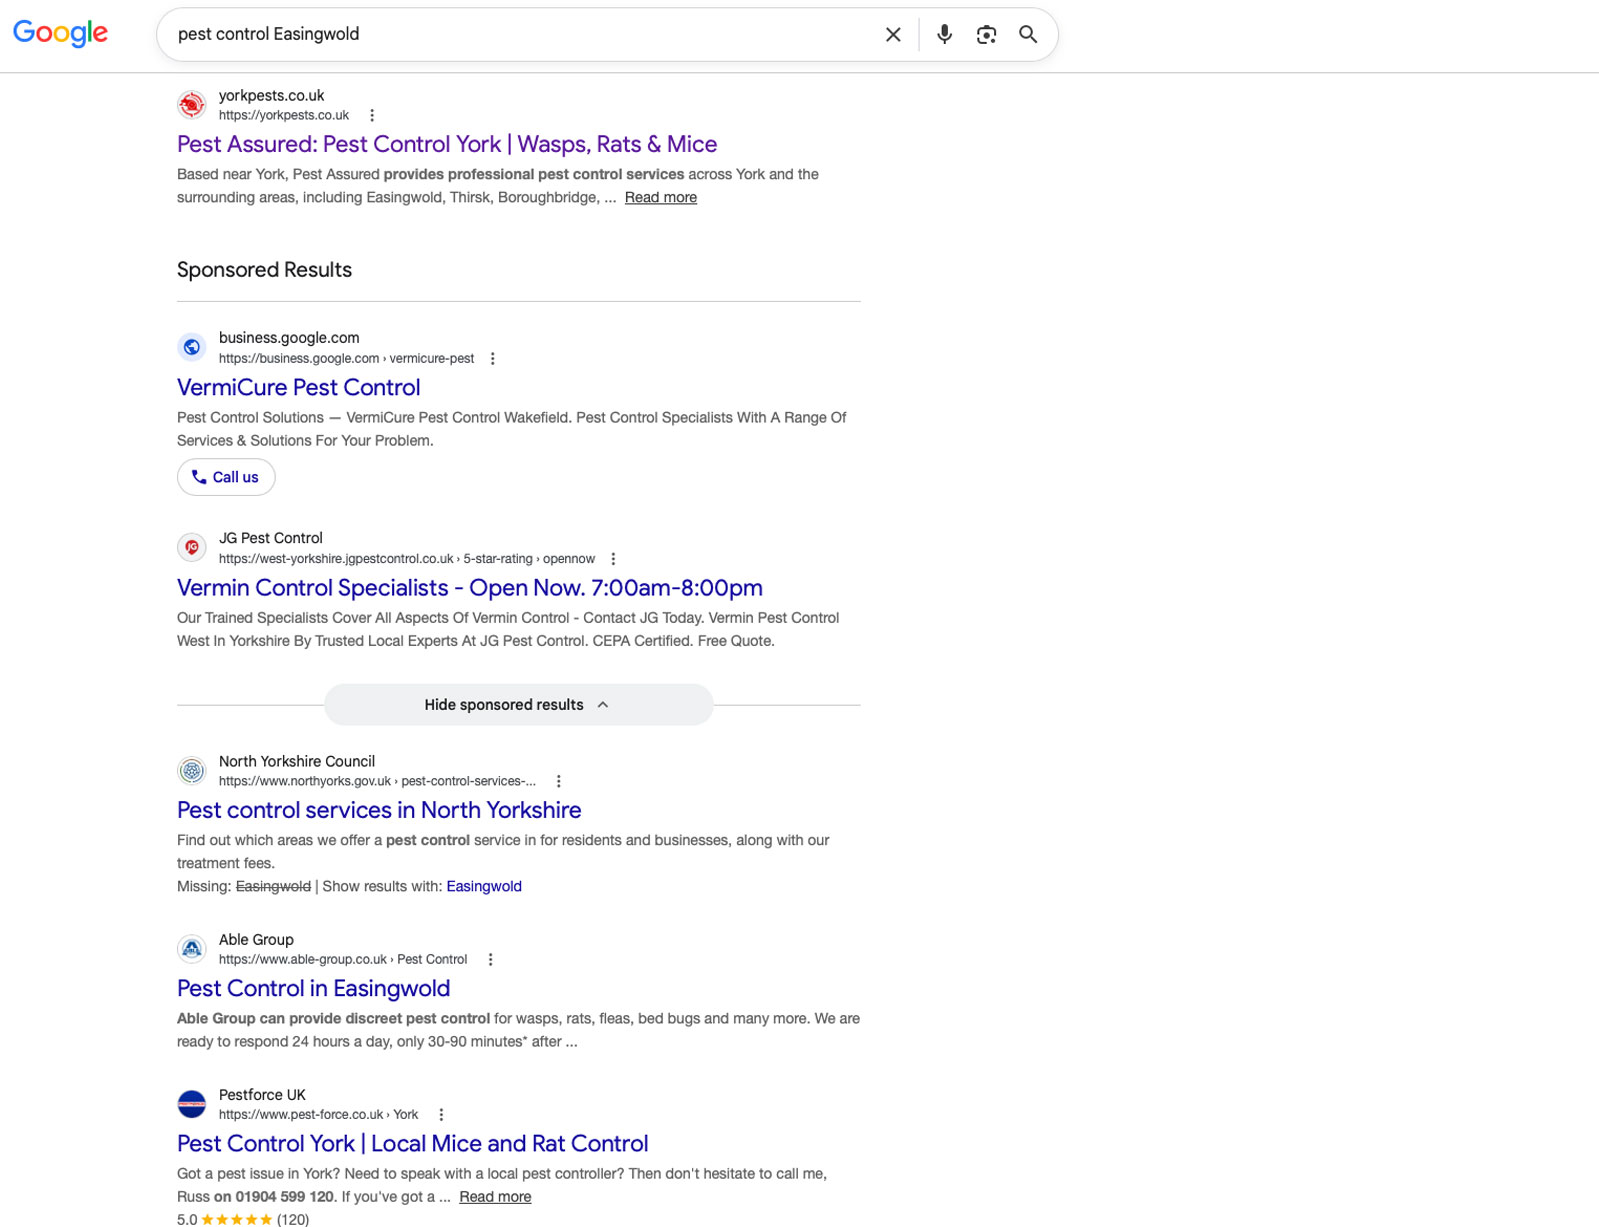Click the Able Group site name

[x=256, y=939]
